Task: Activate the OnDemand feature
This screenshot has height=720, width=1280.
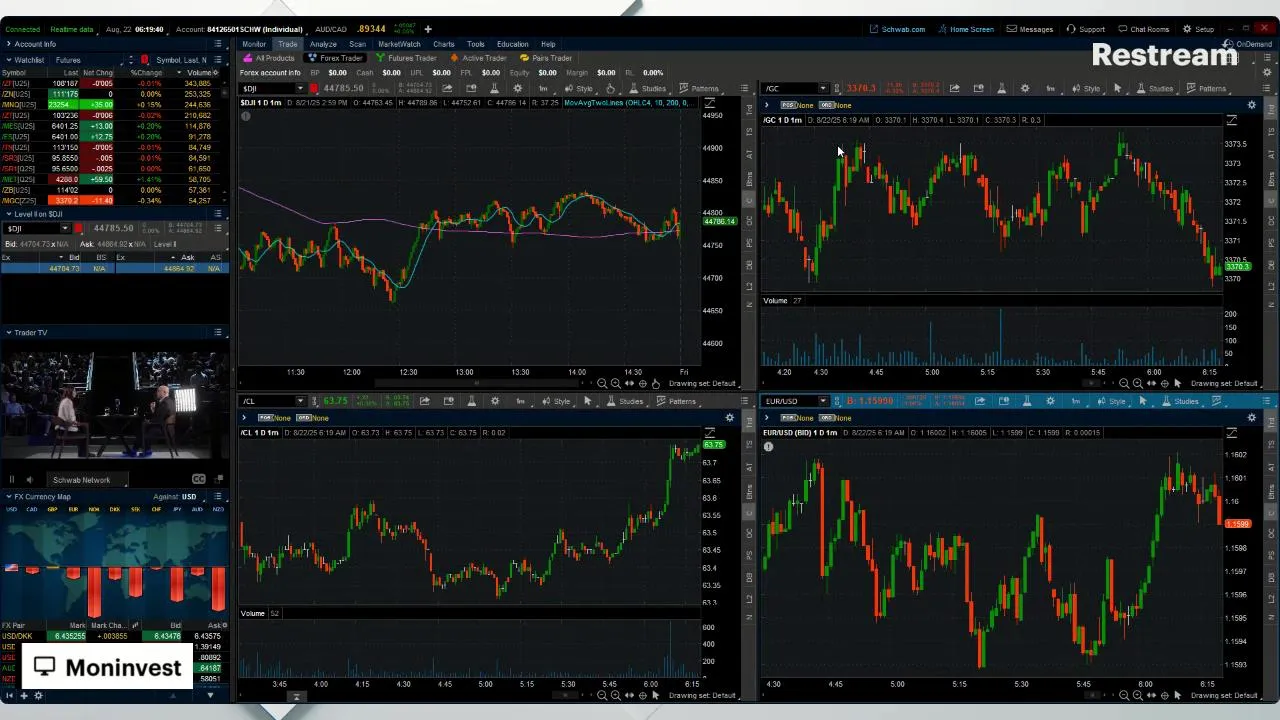Action: tap(1248, 44)
